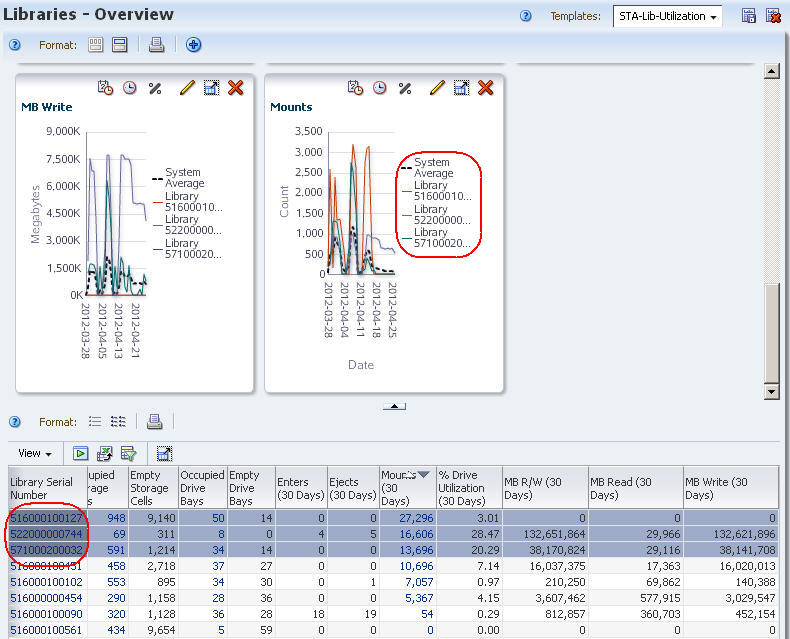
Task: Collapse graphs pane using splitter arrow
Action: pyautogui.click(x=395, y=406)
